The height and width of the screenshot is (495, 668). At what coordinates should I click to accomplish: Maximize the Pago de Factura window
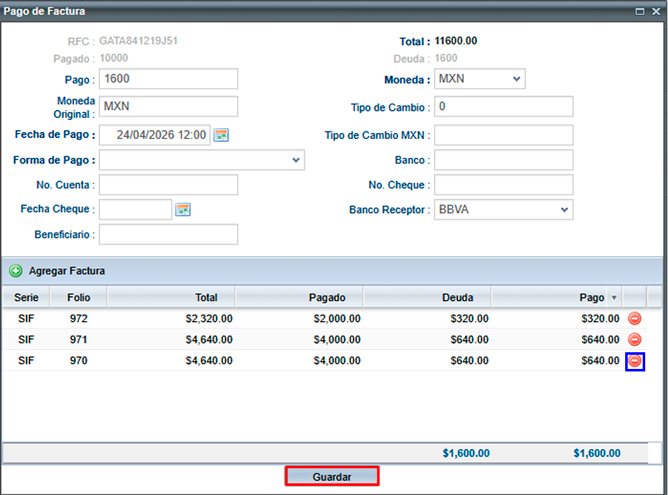pos(640,11)
